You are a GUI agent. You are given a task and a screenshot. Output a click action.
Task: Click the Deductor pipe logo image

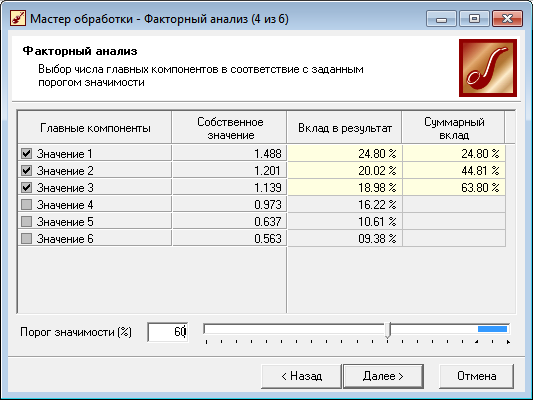point(488,68)
